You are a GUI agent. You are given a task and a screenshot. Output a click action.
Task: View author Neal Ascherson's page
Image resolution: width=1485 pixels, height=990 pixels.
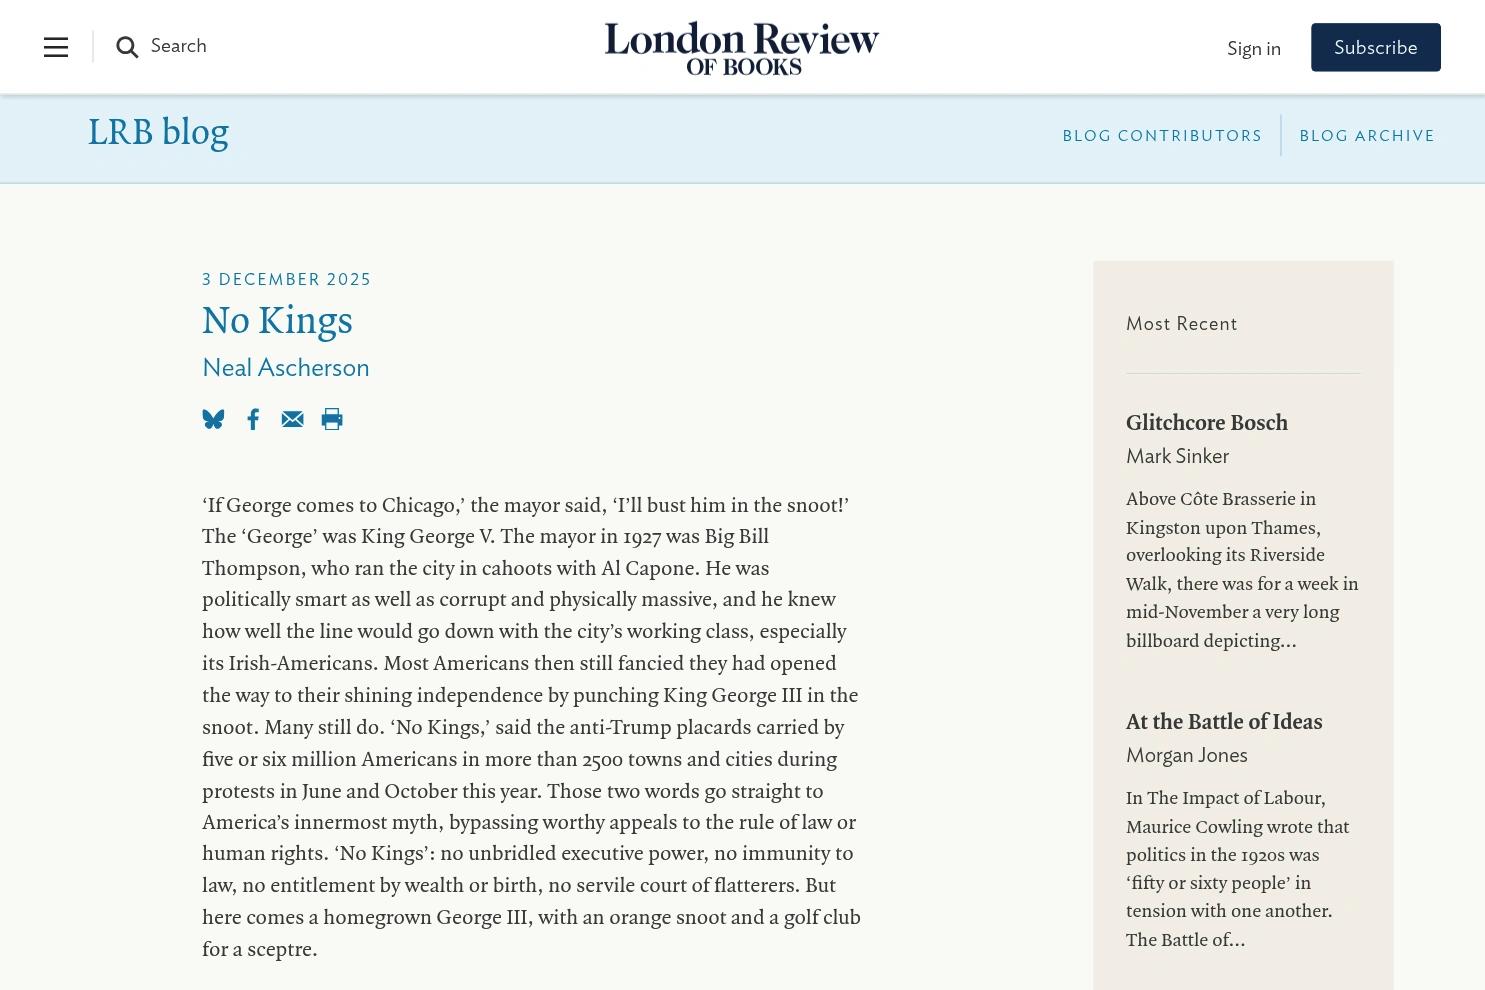click(x=286, y=367)
